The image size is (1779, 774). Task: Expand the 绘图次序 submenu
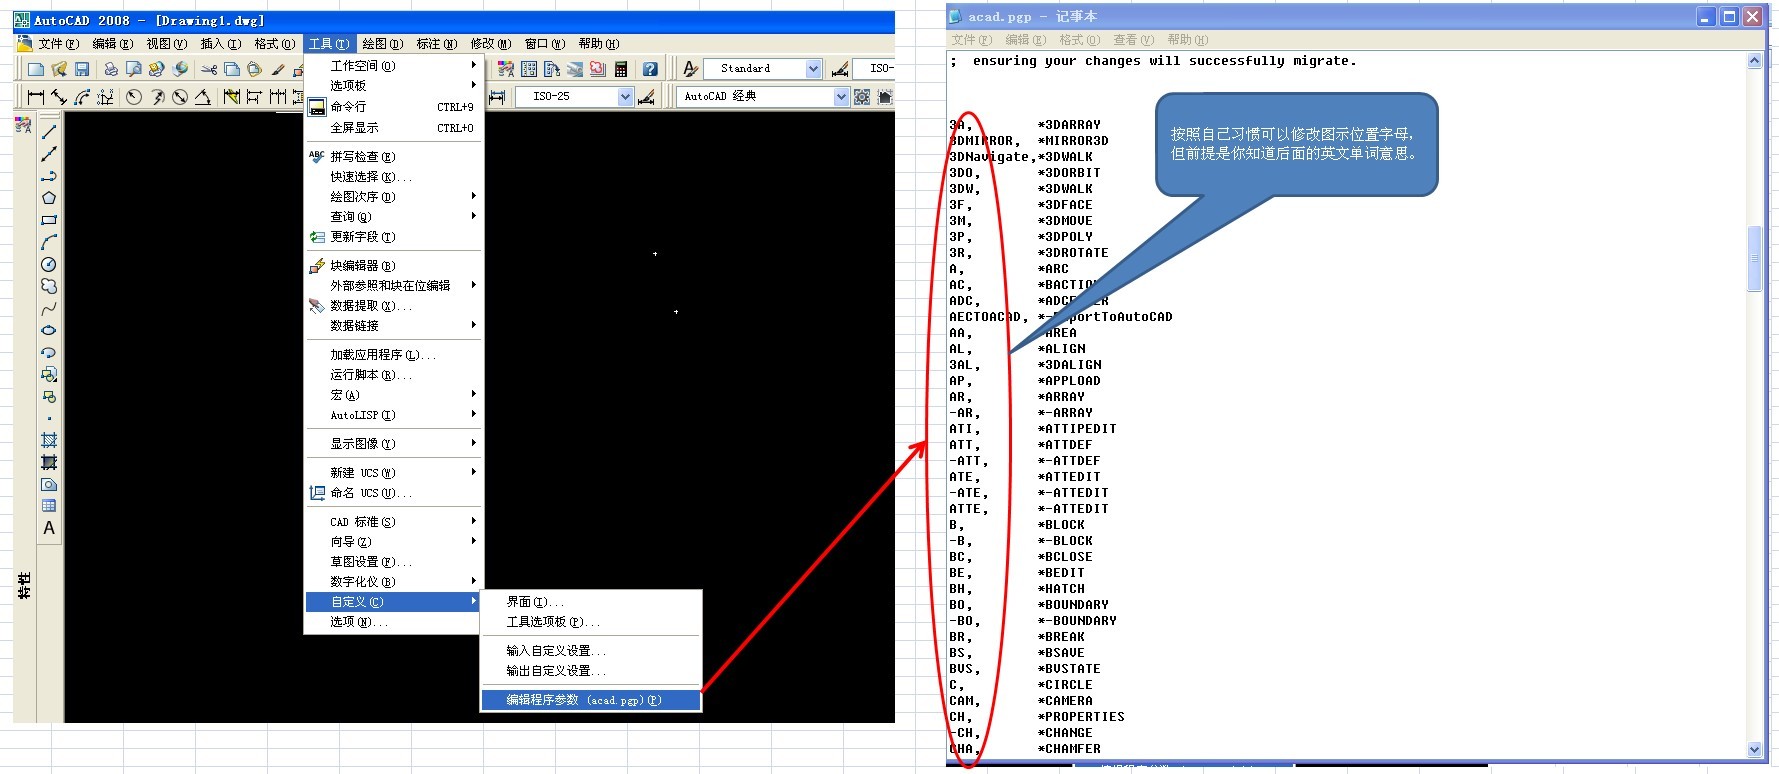pos(394,196)
